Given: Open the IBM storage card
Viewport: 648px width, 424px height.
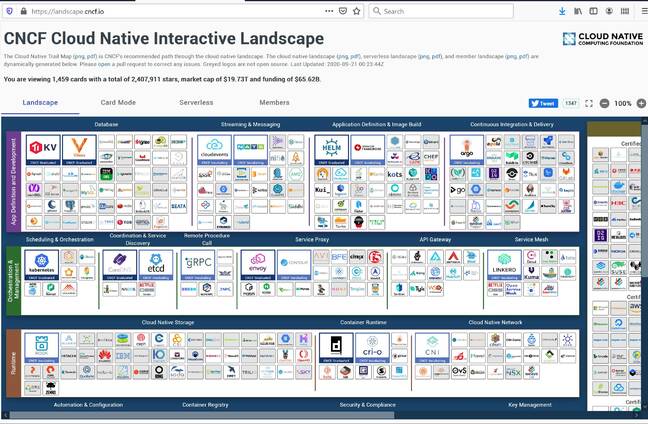Looking at the screenshot, I should coord(123,355).
